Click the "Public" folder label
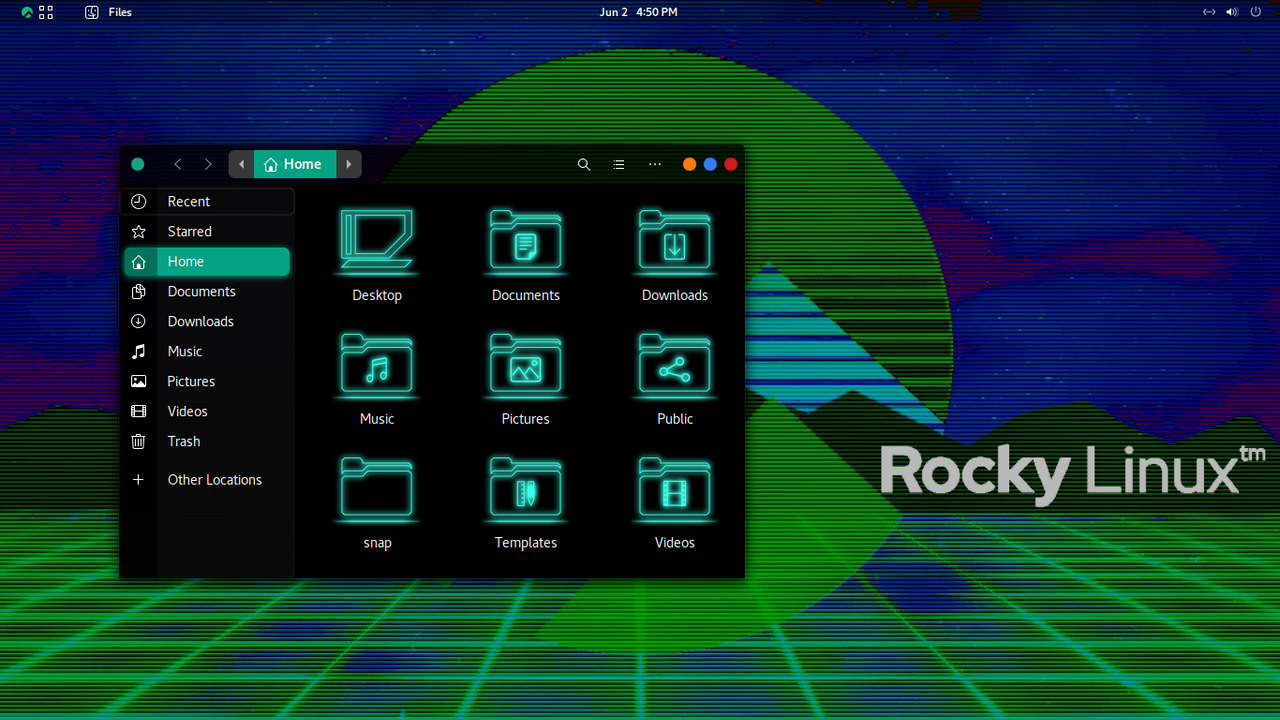Viewport: 1280px width, 720px height. (675, 418)
